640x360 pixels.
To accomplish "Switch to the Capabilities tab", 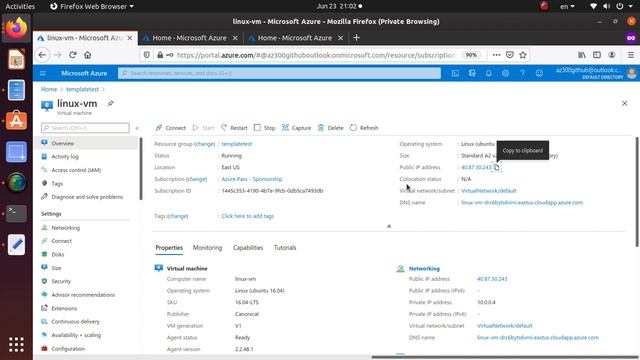I will pyautogui.click(x=248, y=248).
